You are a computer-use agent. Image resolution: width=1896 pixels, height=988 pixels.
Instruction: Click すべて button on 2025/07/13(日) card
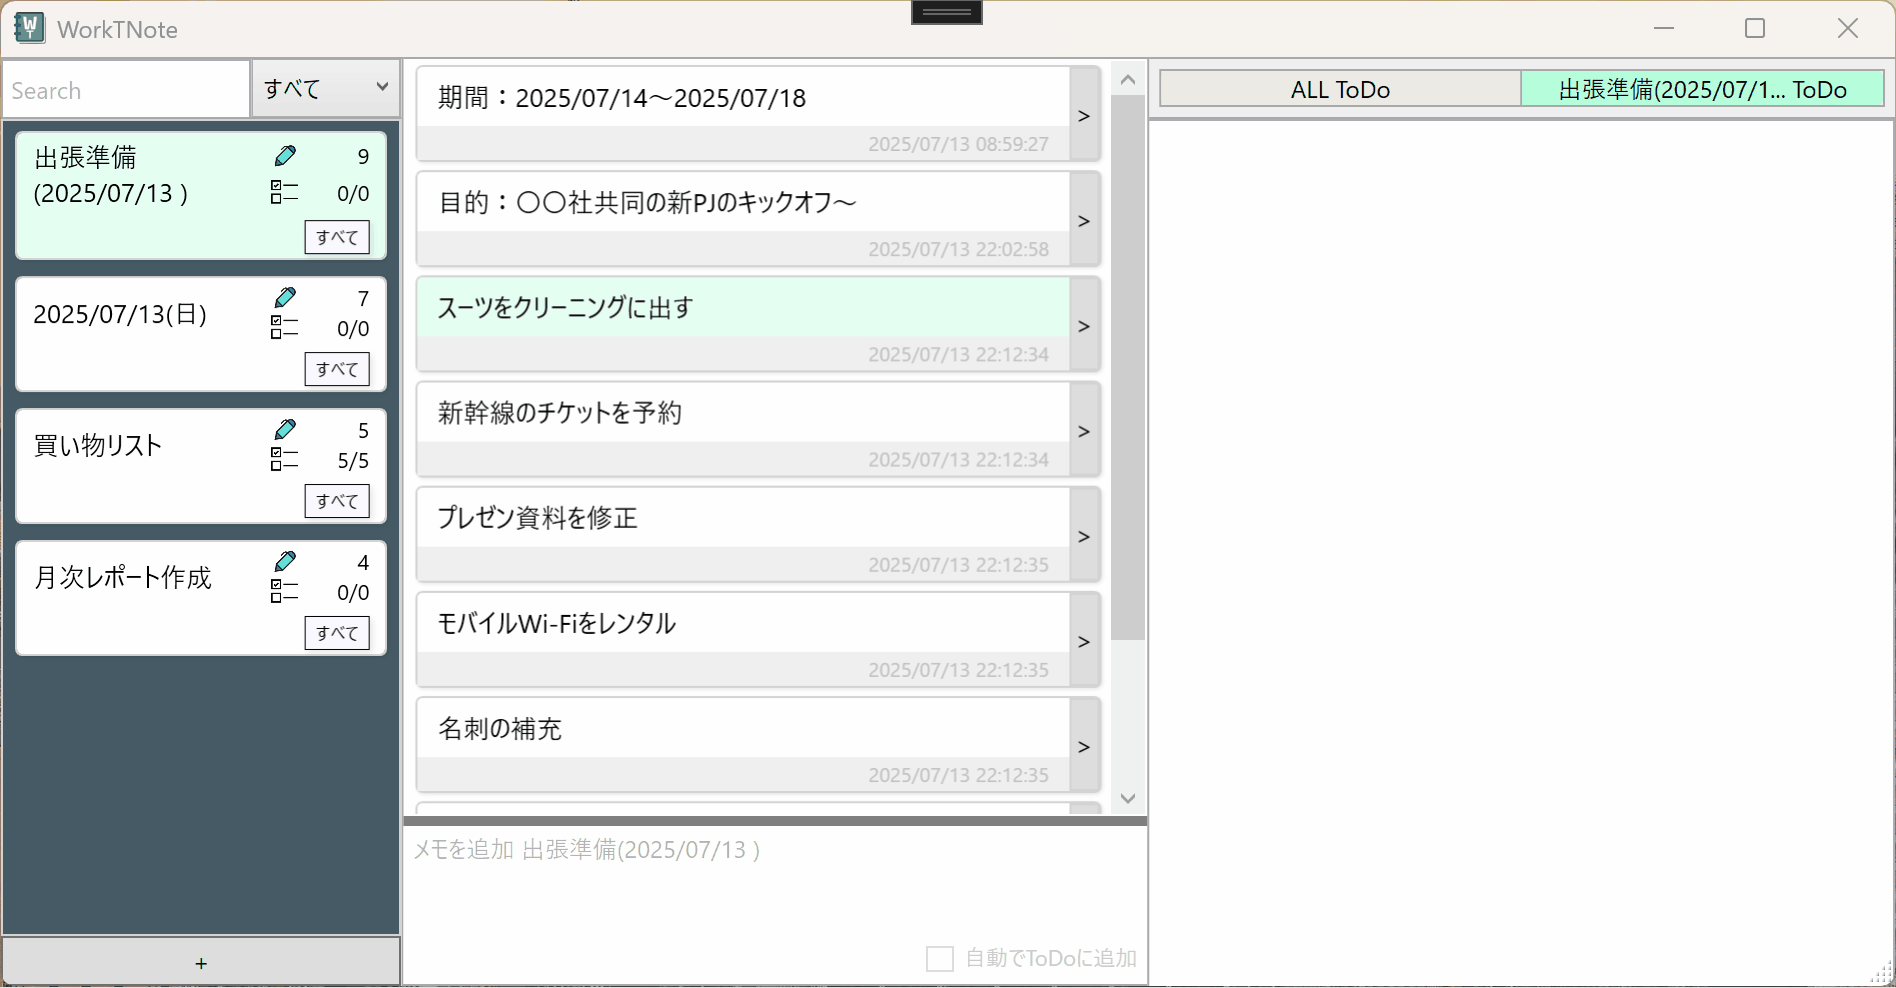coord(337,369)
